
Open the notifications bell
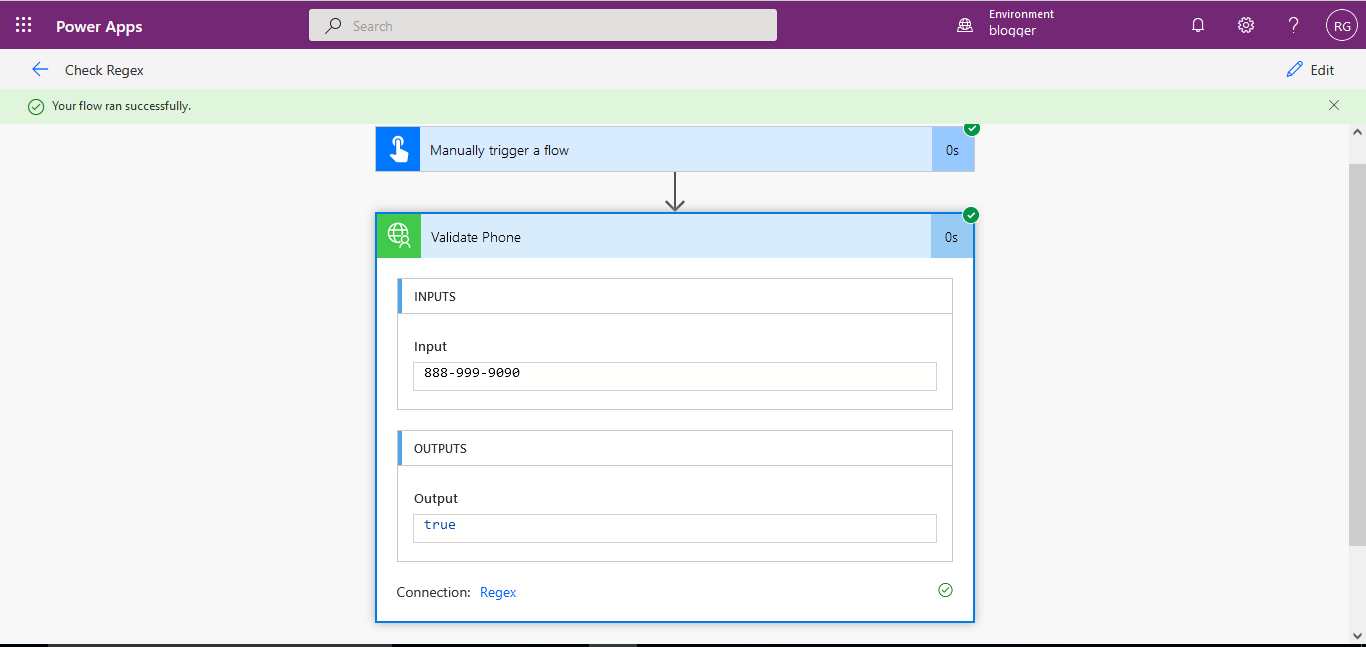[x=1198, y=25]
